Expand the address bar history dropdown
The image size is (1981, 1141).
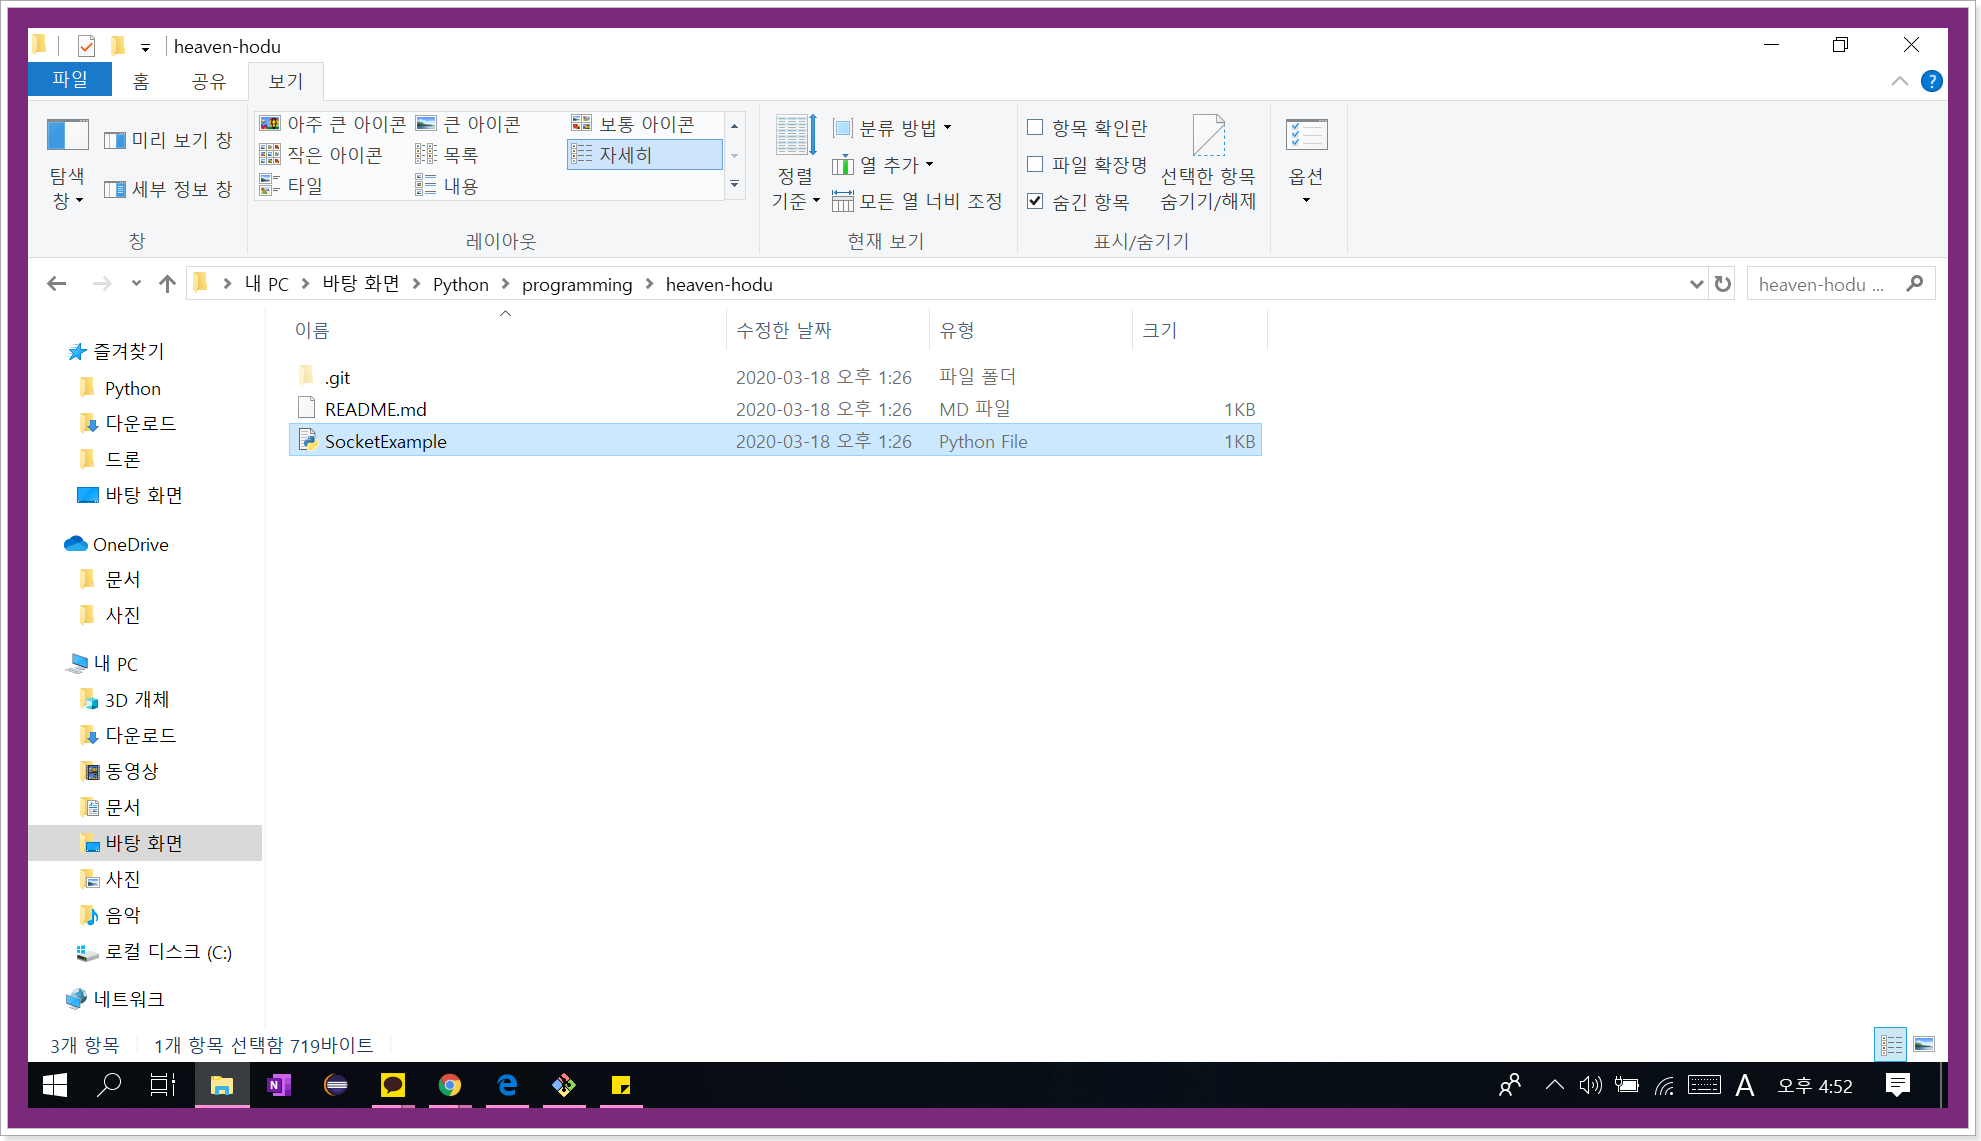coord(1696,284)
